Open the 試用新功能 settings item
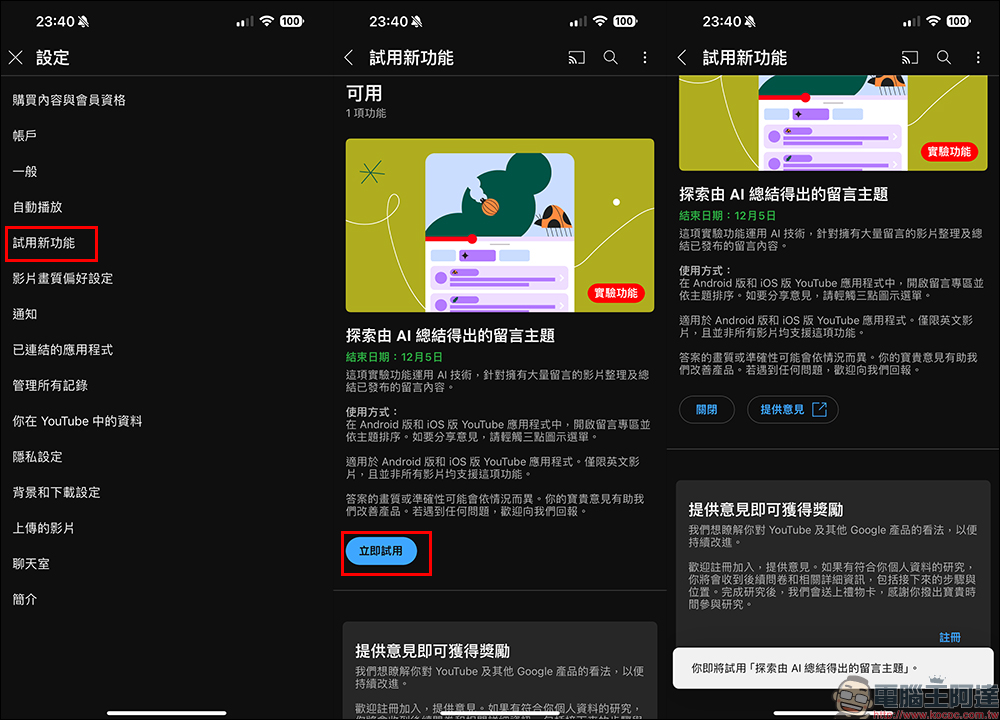 click(x=50, y=243)
